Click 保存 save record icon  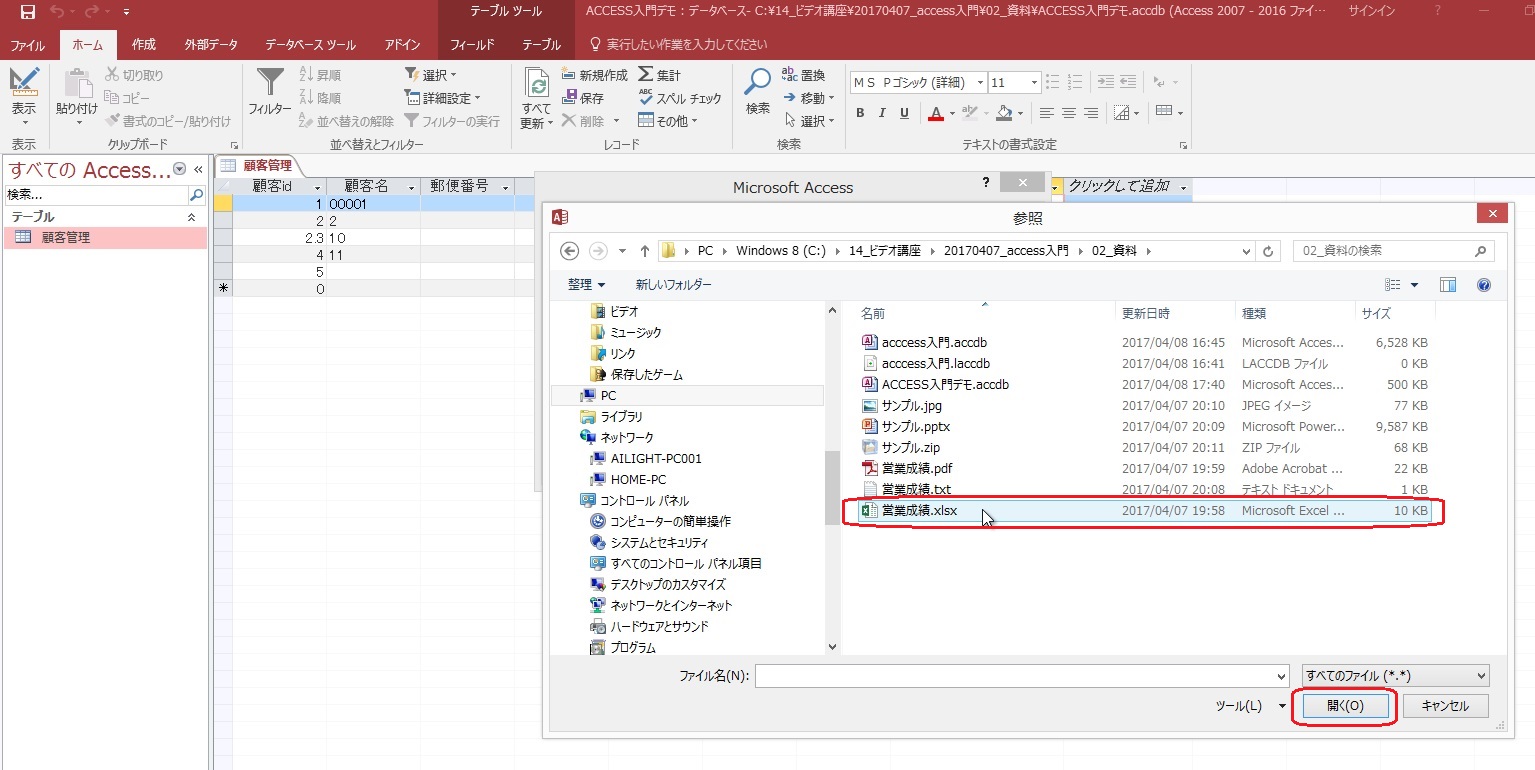pyautogui.click(x=569, y=98)
